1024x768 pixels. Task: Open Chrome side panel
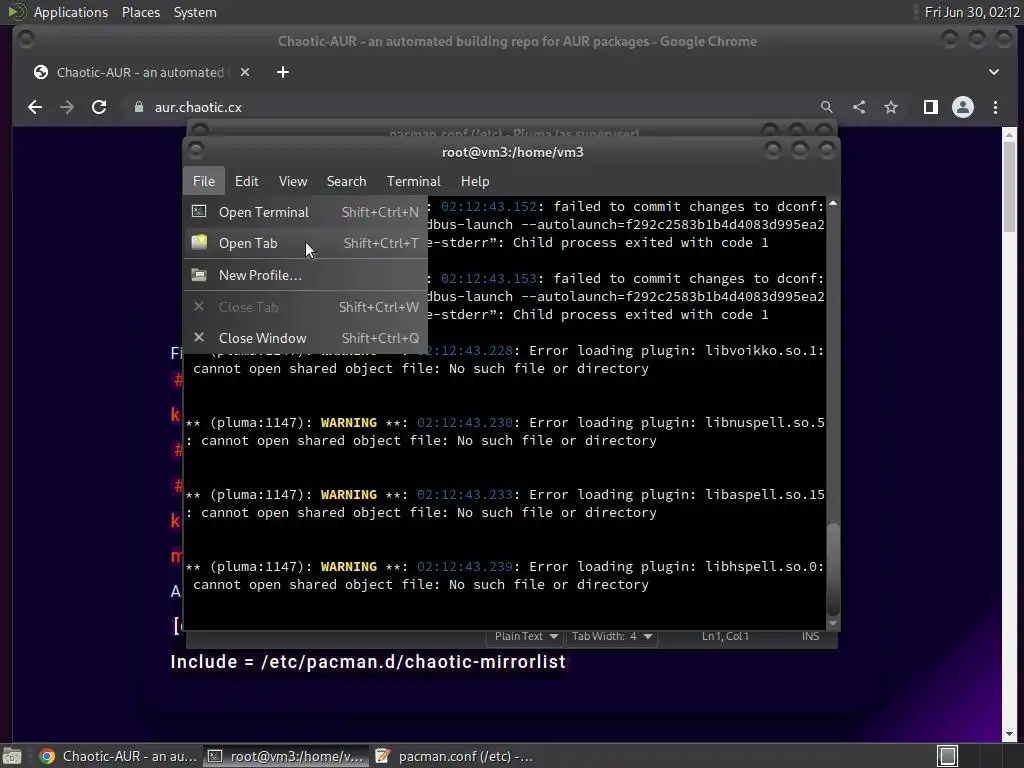(931, 107)
